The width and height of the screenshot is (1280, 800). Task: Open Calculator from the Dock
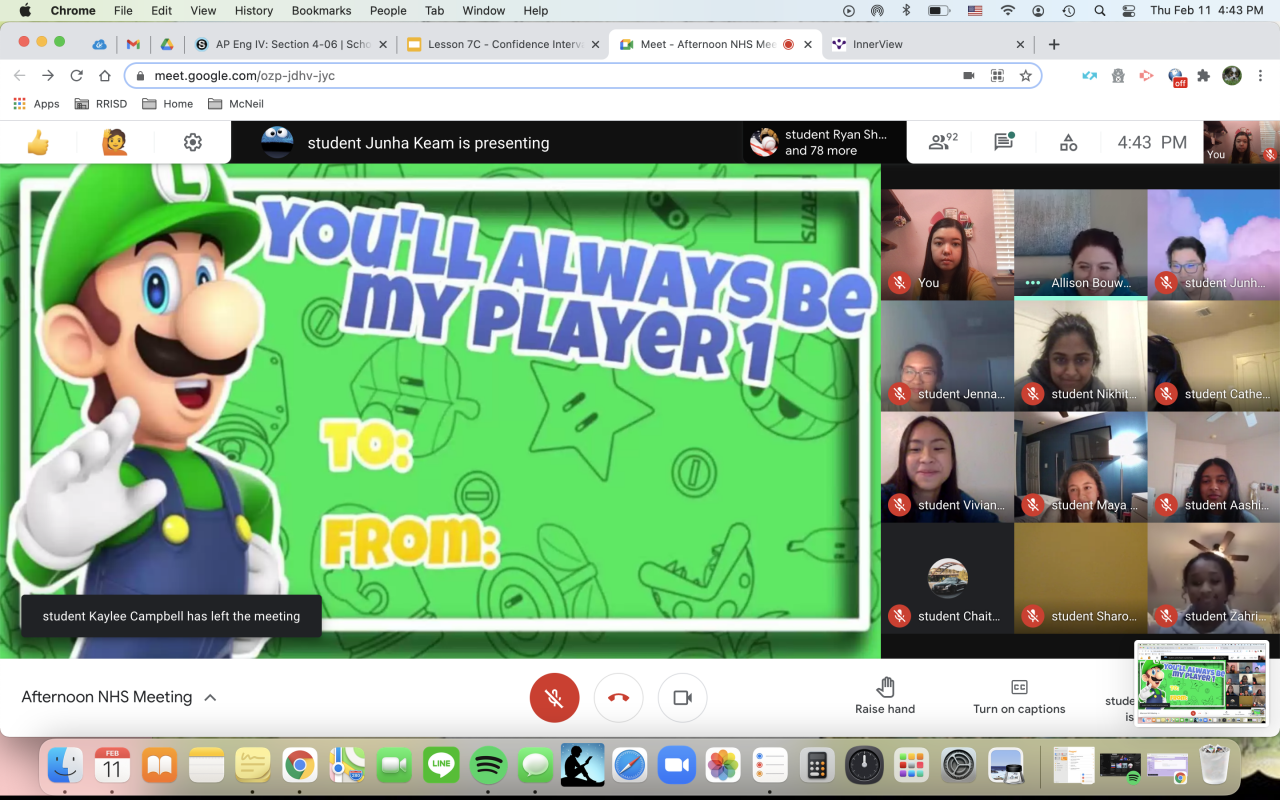pyautogui.click(x=817, y=766)
